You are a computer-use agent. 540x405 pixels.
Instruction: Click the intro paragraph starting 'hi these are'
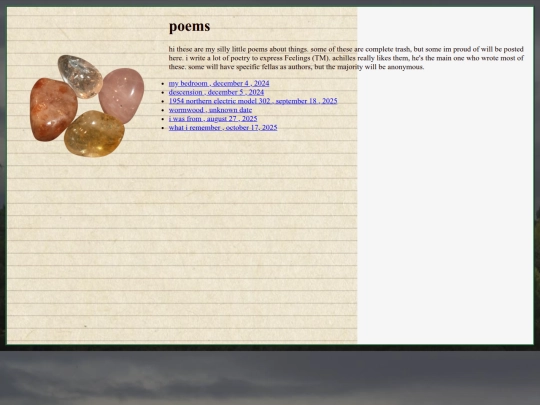click(x=346, y=58)
